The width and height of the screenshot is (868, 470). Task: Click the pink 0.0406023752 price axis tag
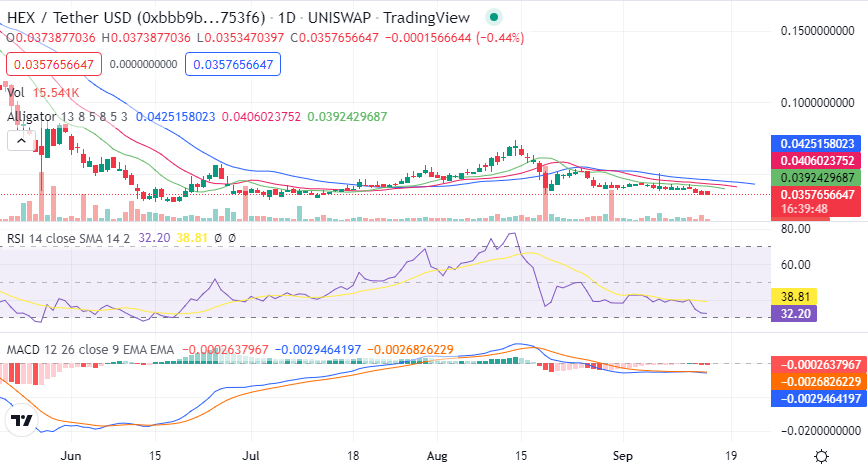817,161
